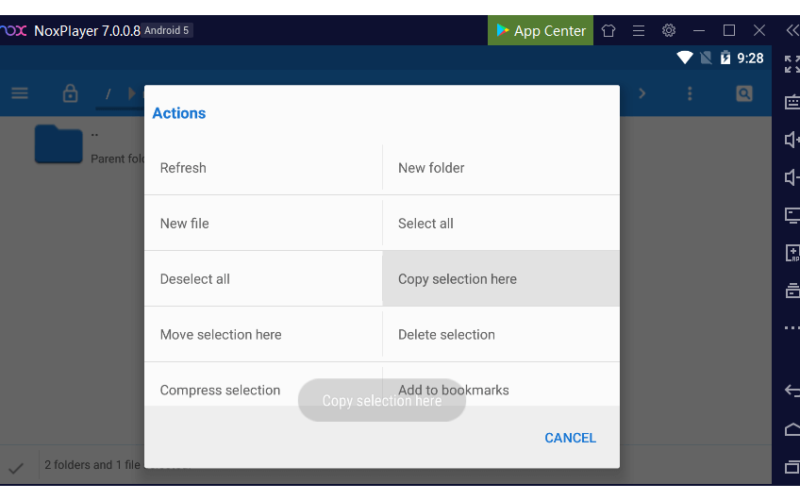Click the checkmark icon in bottom bar
The height and width of the screenshot is (500, 800).
coord(16,467)
